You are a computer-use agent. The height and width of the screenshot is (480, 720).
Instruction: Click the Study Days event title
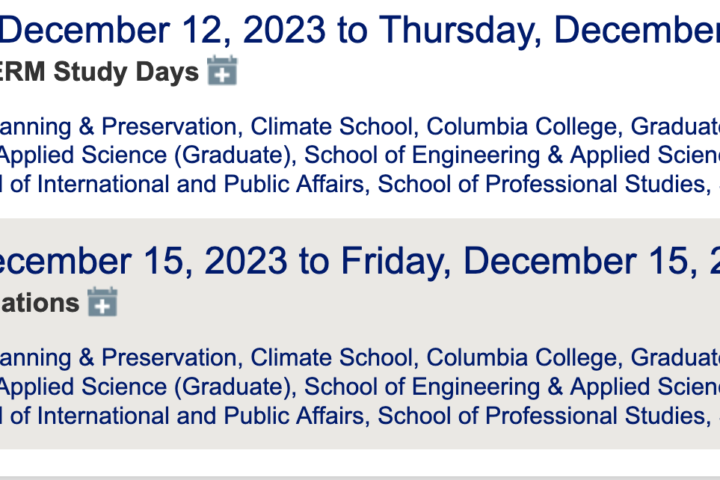point(100,72)
